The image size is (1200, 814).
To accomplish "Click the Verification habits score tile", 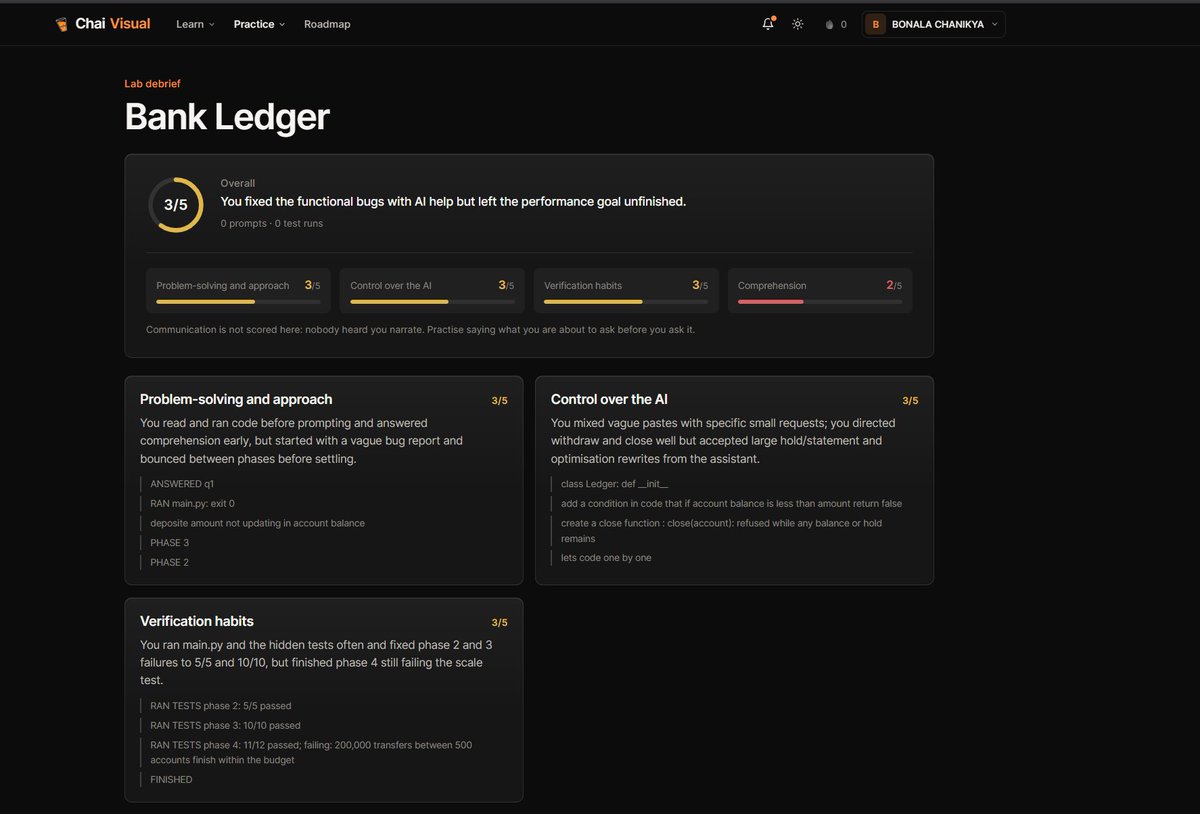I will tap(626, 290).
